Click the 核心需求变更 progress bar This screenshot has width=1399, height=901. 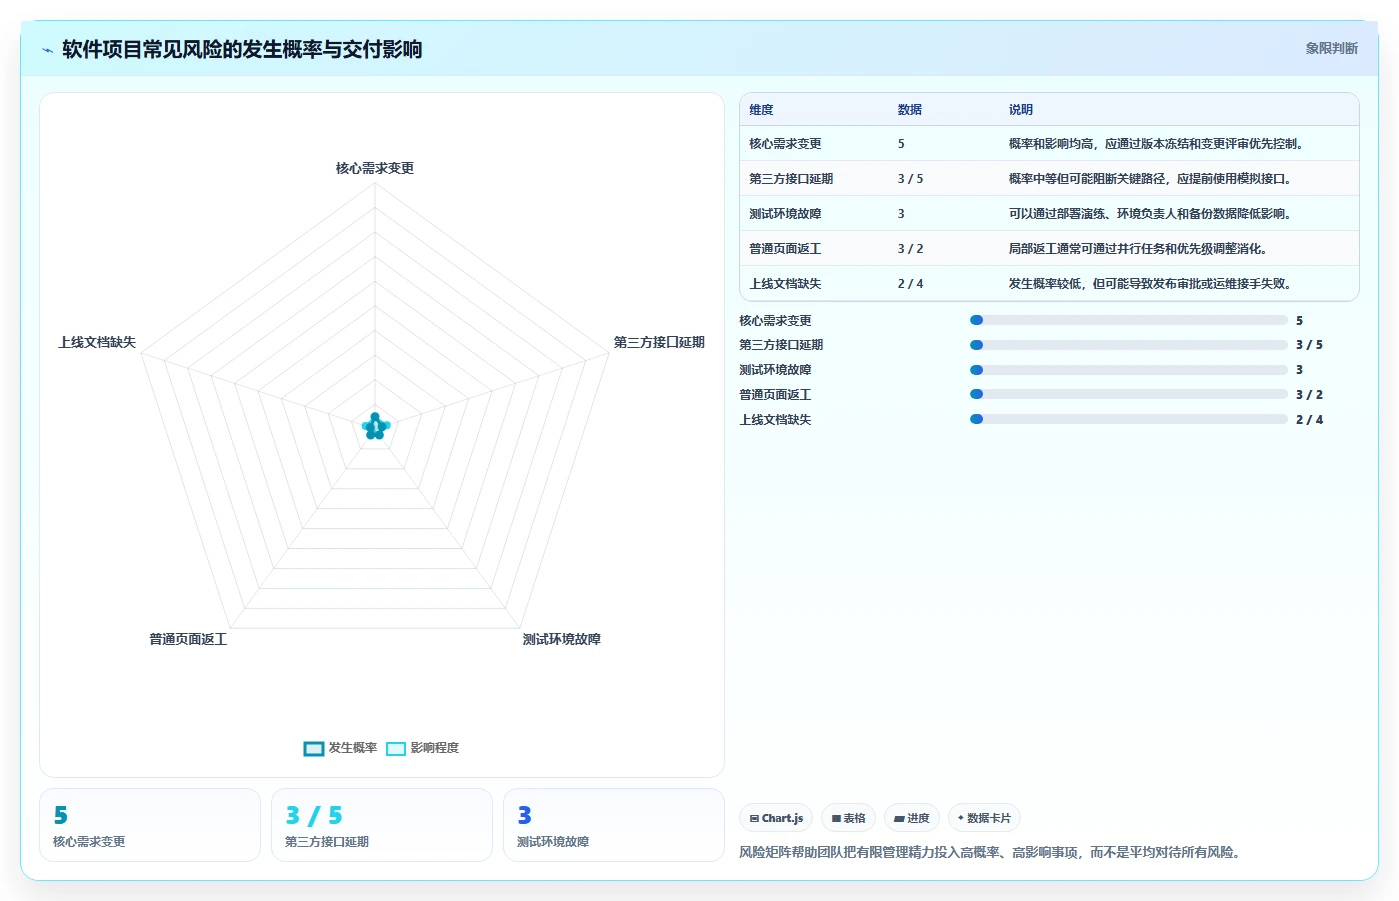(1129, 320)
